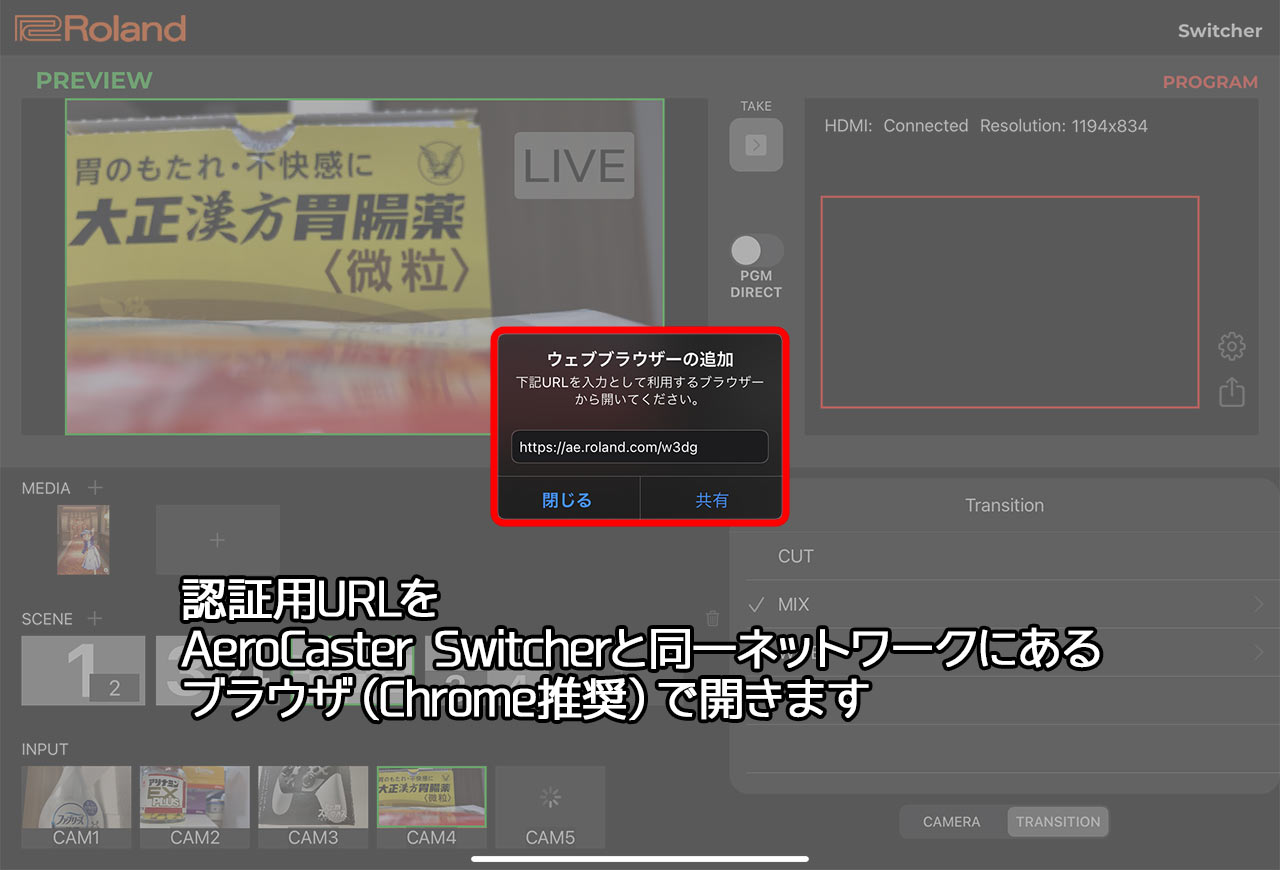Viewport: 1280px width, 870px height.
Task: Select the CAM3 input
Action: pyautogui.click(x=313, y=807)
